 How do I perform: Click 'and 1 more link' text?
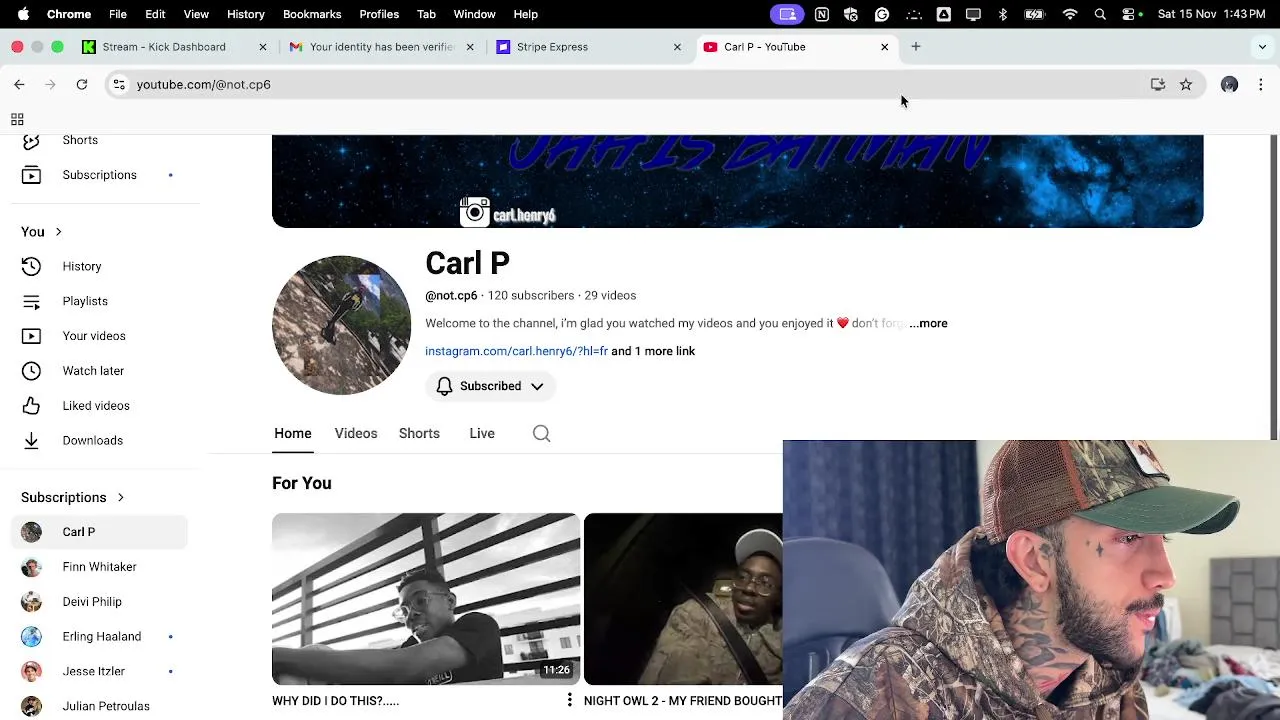tap(653, 352)
